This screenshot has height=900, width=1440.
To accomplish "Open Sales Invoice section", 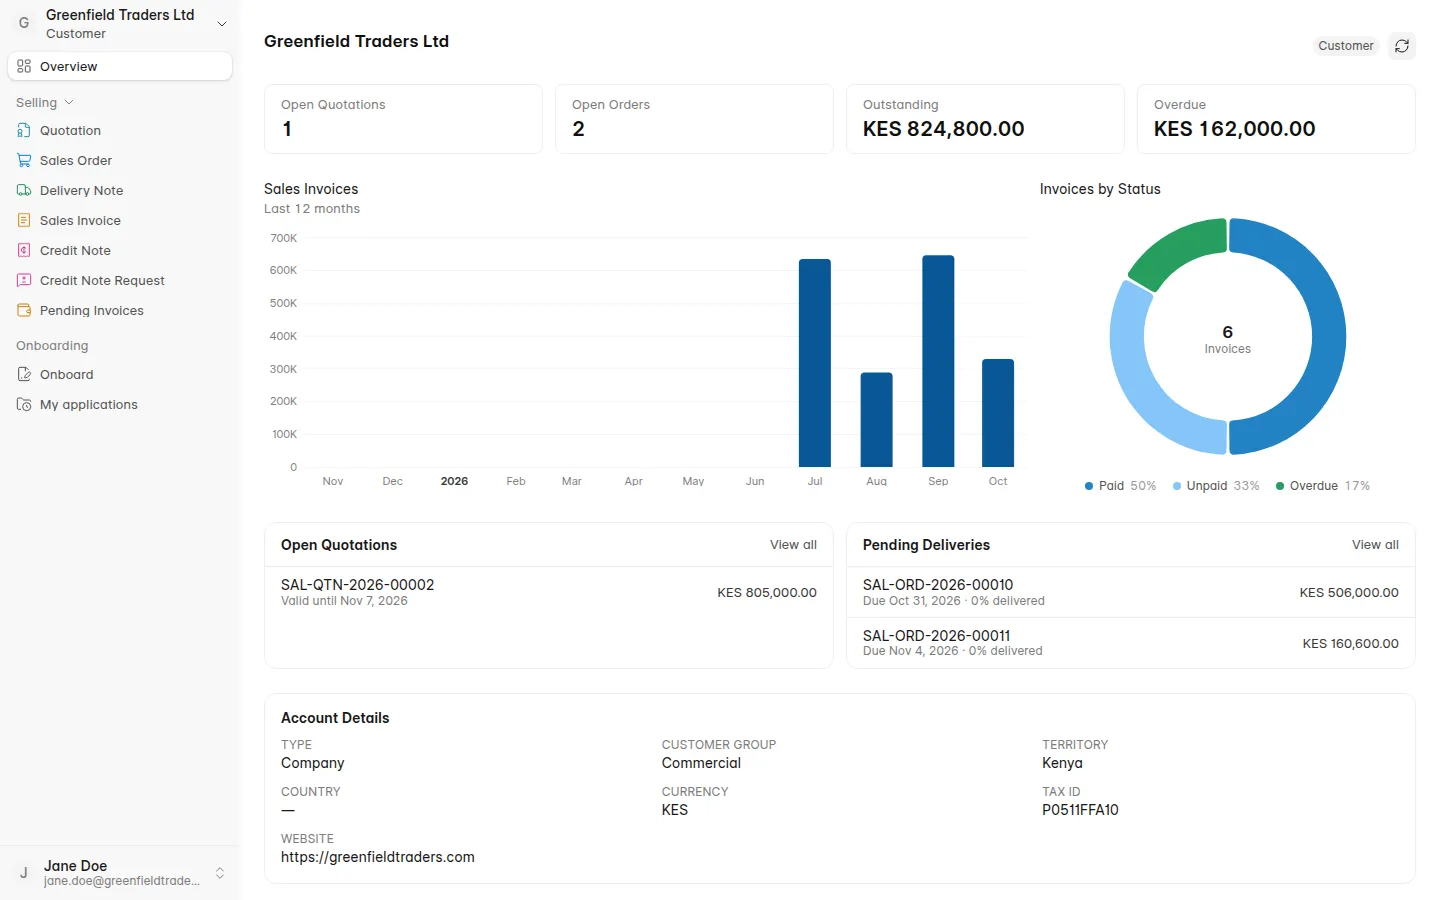I will pos(120,220).
